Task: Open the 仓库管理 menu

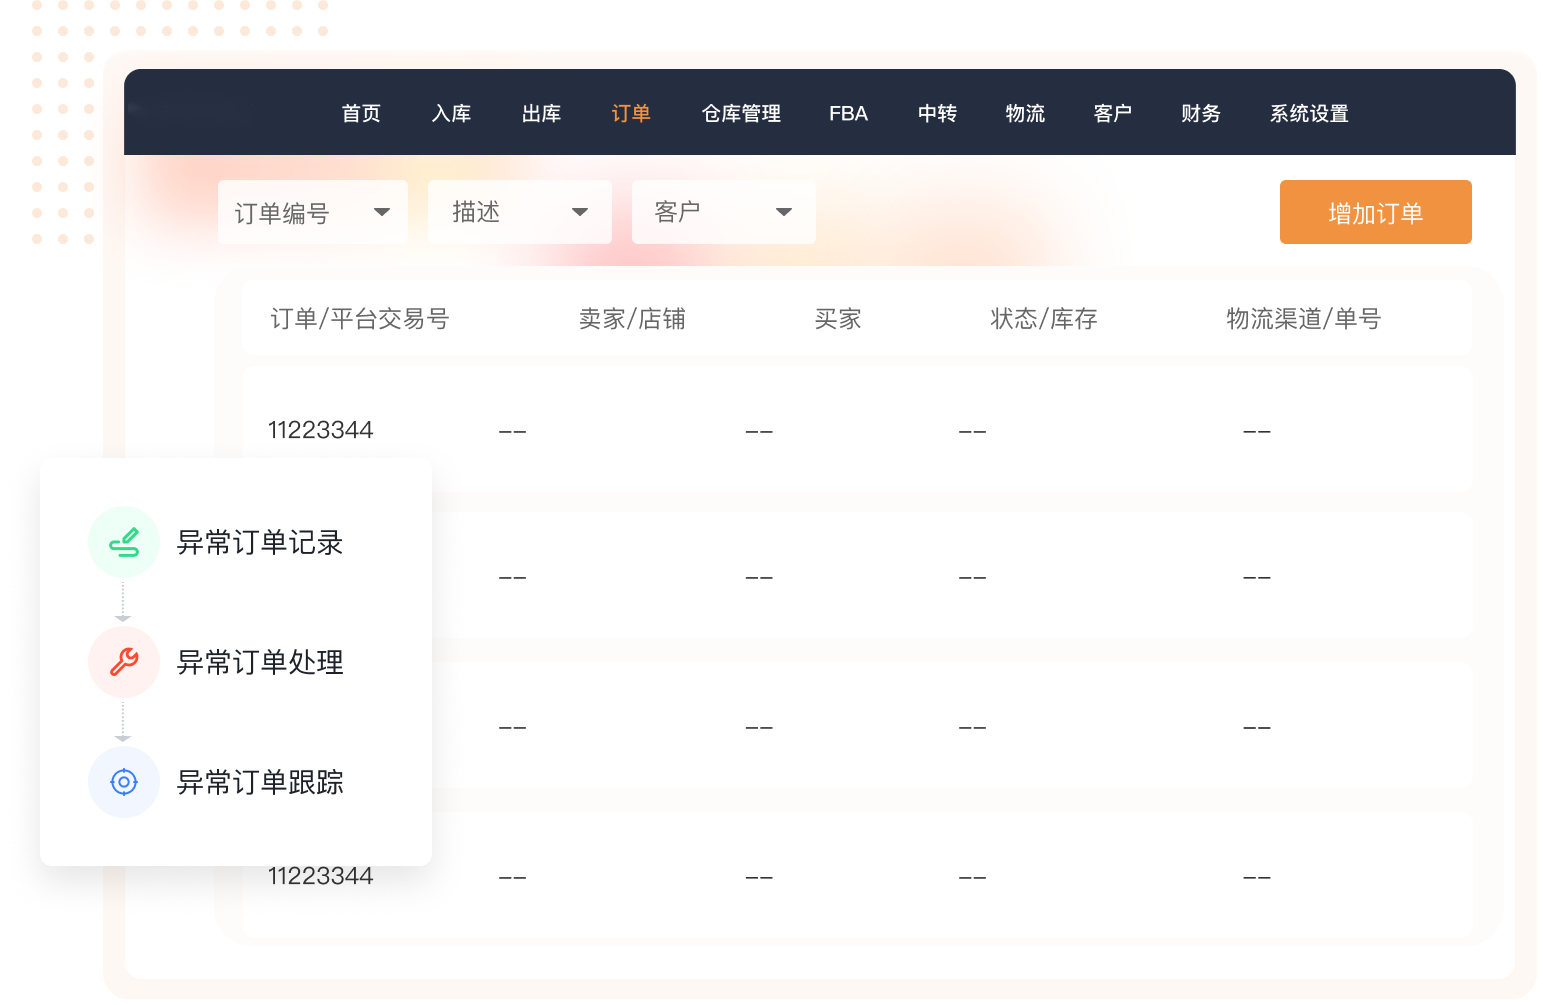Action: [x=741, y=114]
